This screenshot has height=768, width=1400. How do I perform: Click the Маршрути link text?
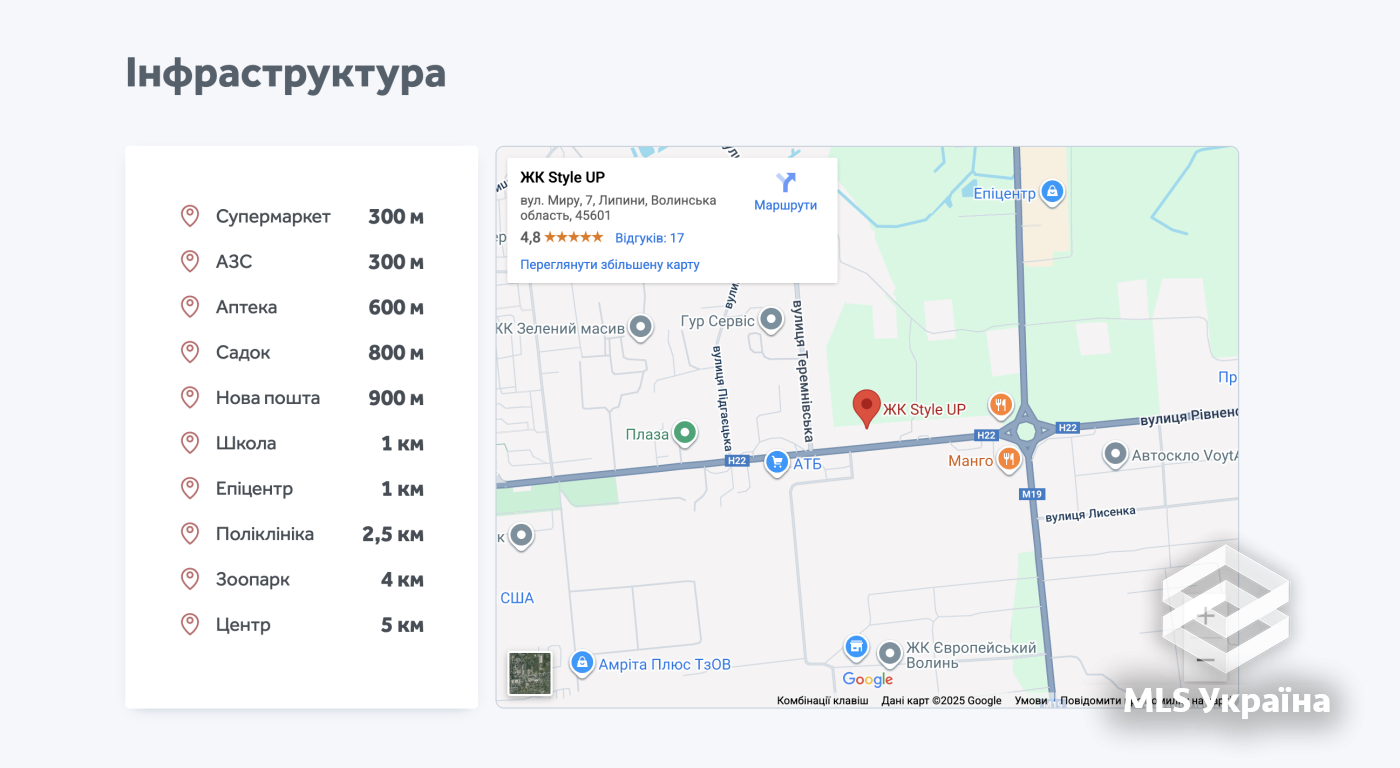point(785,205)
